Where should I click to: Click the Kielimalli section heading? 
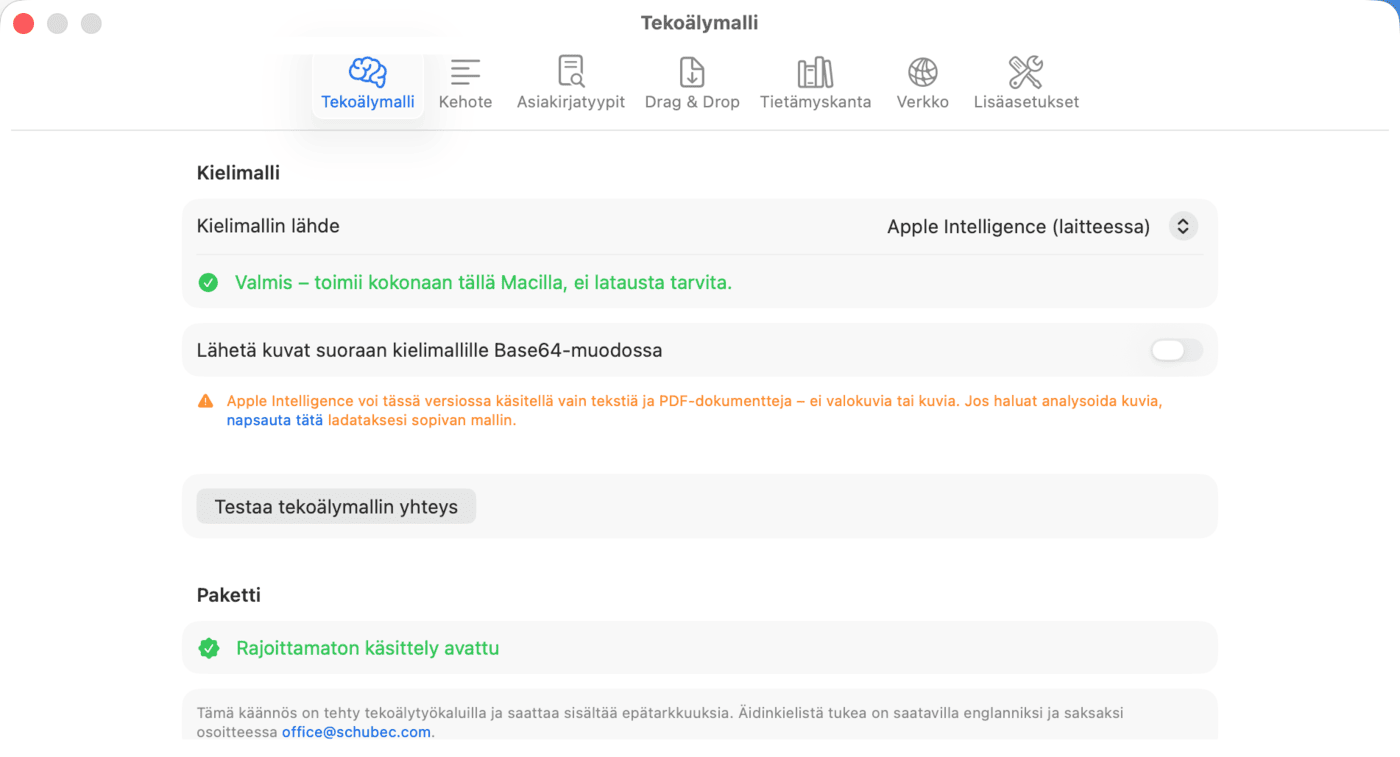[238, 173]
